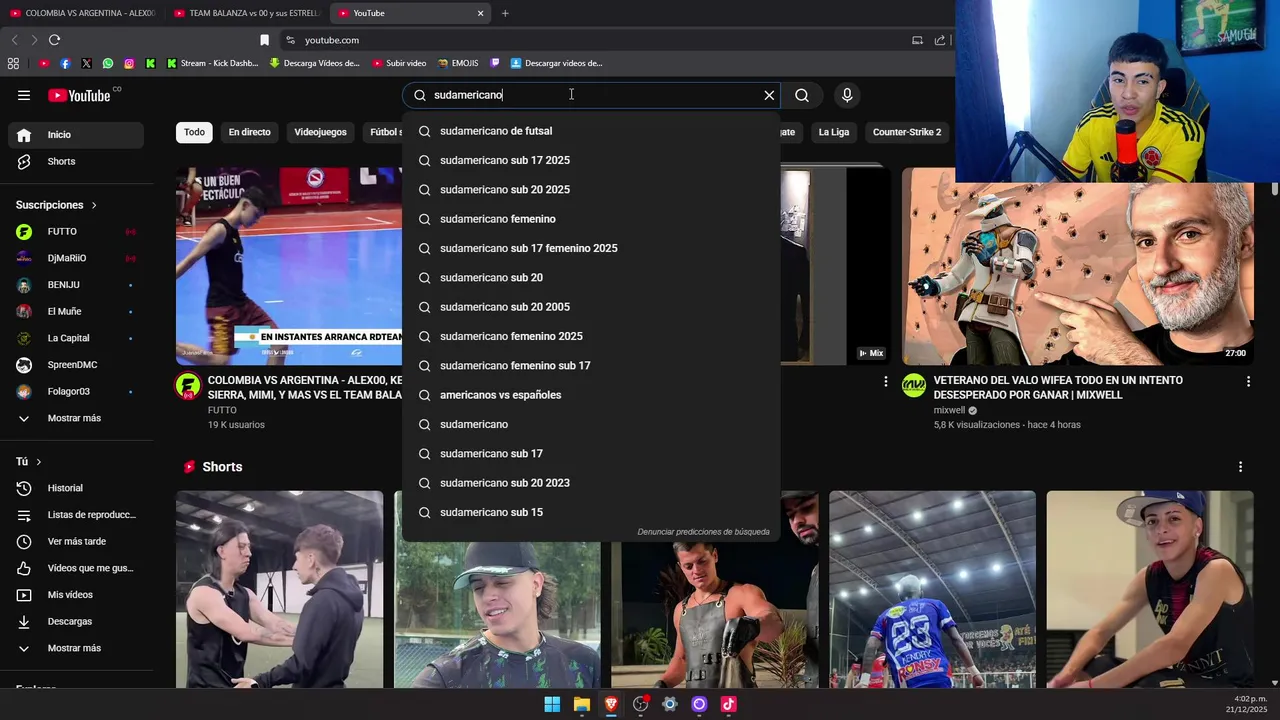Open the SpreenDMC subscription channel
This screenshot has width=1280, height=720.
76,365
